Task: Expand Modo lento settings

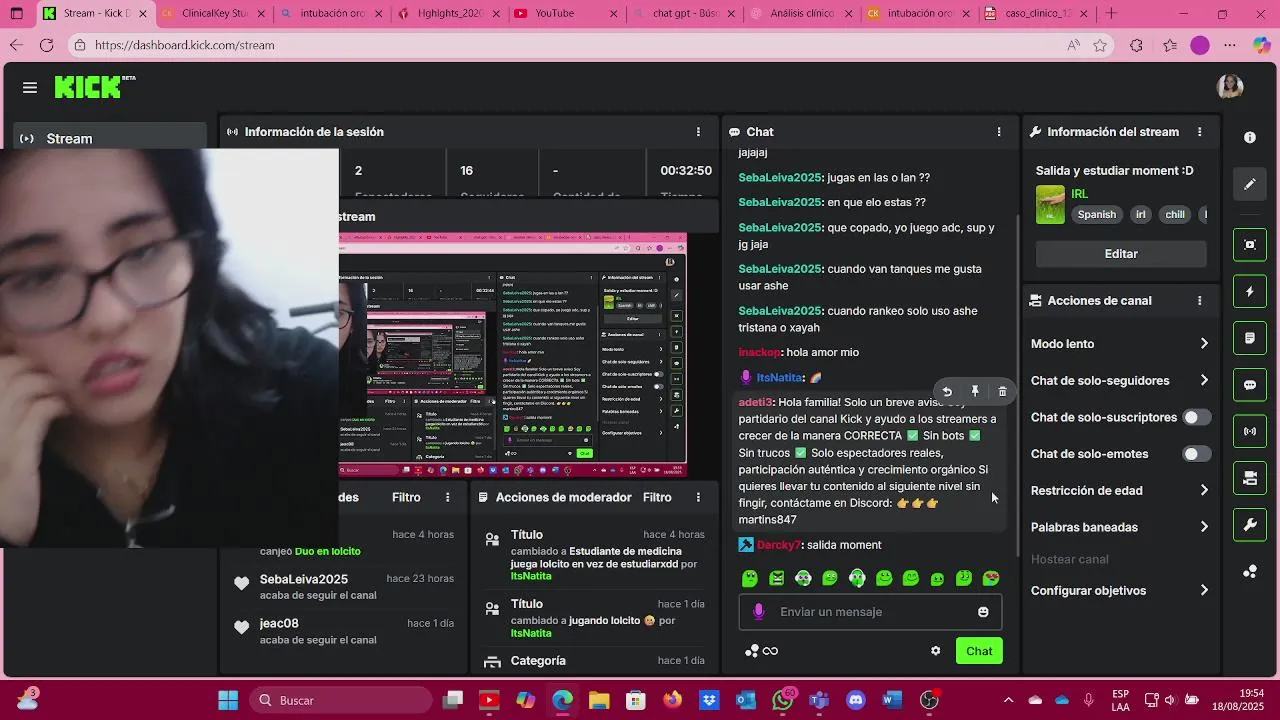Action: [1120, 344]
